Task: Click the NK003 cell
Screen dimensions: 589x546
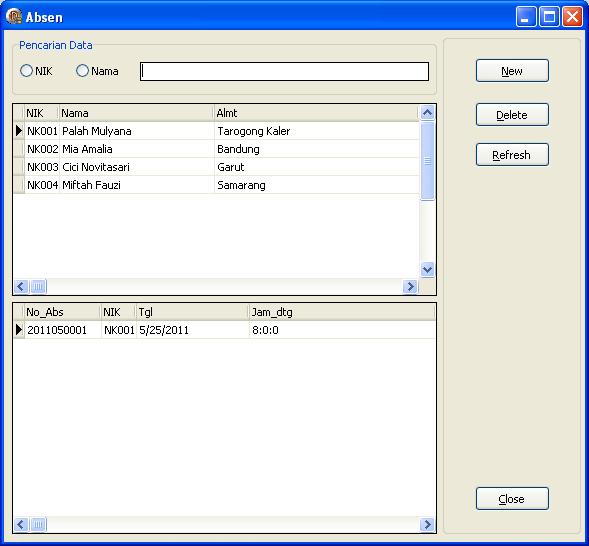Action: (42, 167)
